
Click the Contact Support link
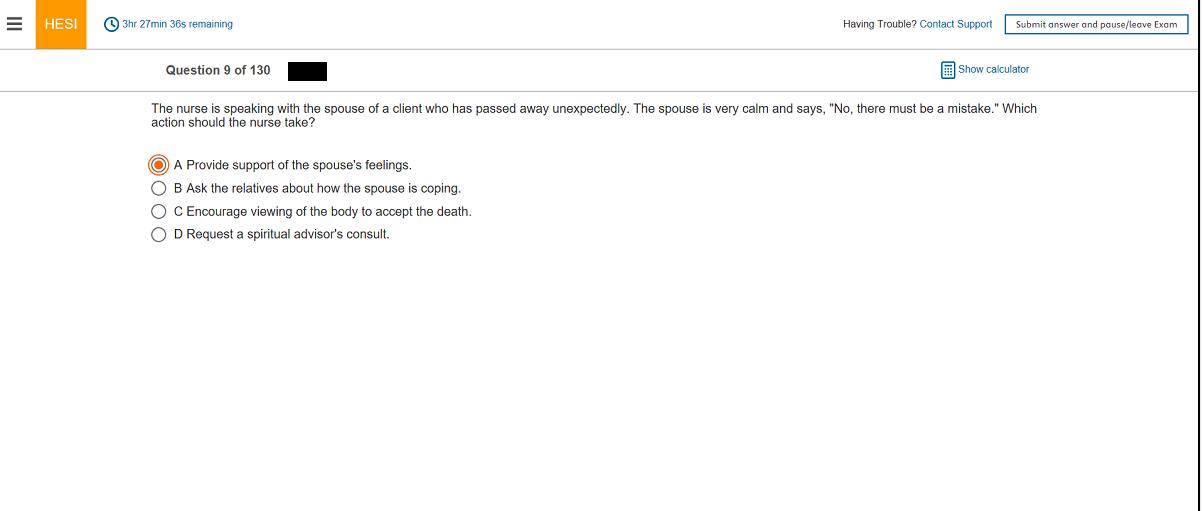(x=955, y=24)
